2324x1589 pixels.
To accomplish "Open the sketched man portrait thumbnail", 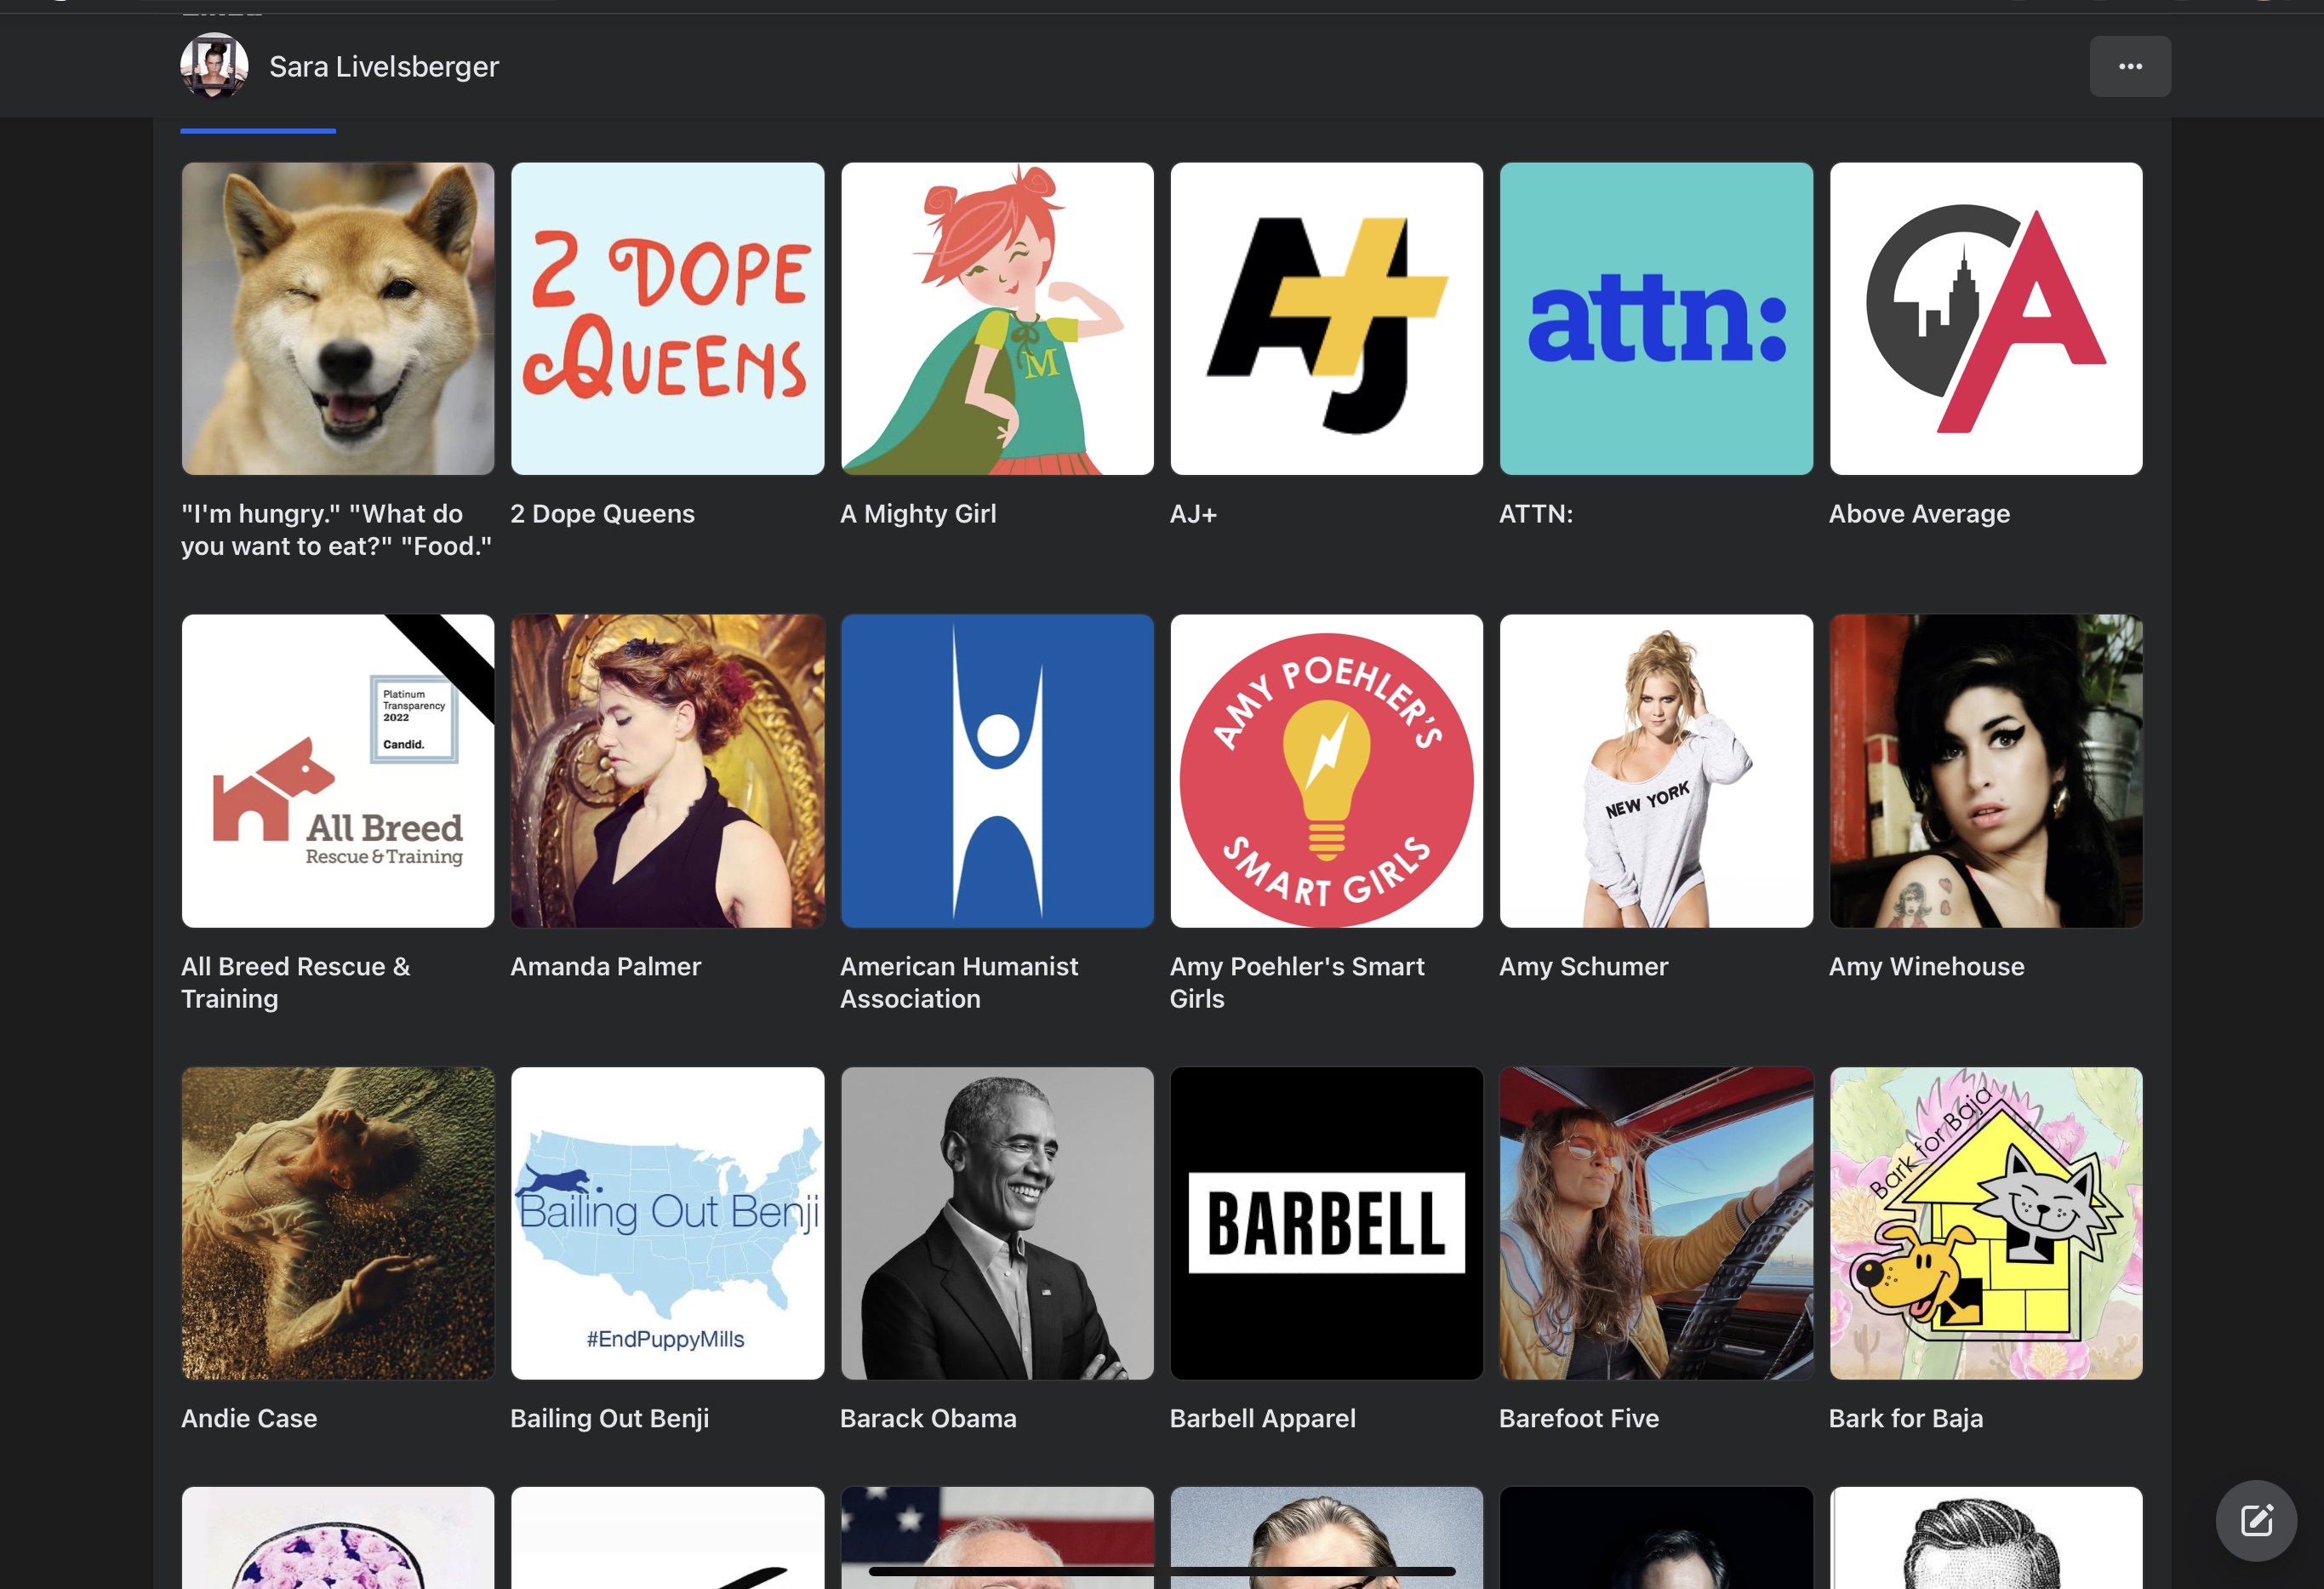I will tap(1986, 1538).
